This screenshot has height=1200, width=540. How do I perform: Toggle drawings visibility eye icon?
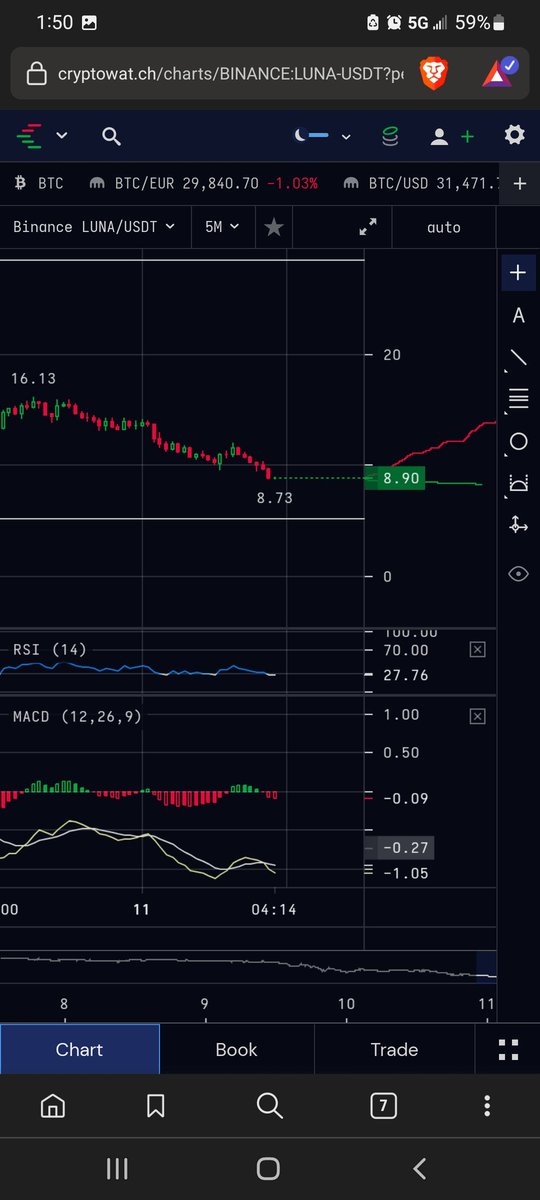518,573
